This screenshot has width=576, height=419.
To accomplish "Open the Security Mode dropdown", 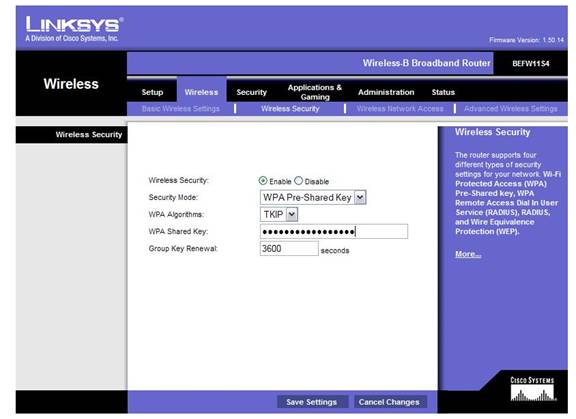I will coord(313,198).
